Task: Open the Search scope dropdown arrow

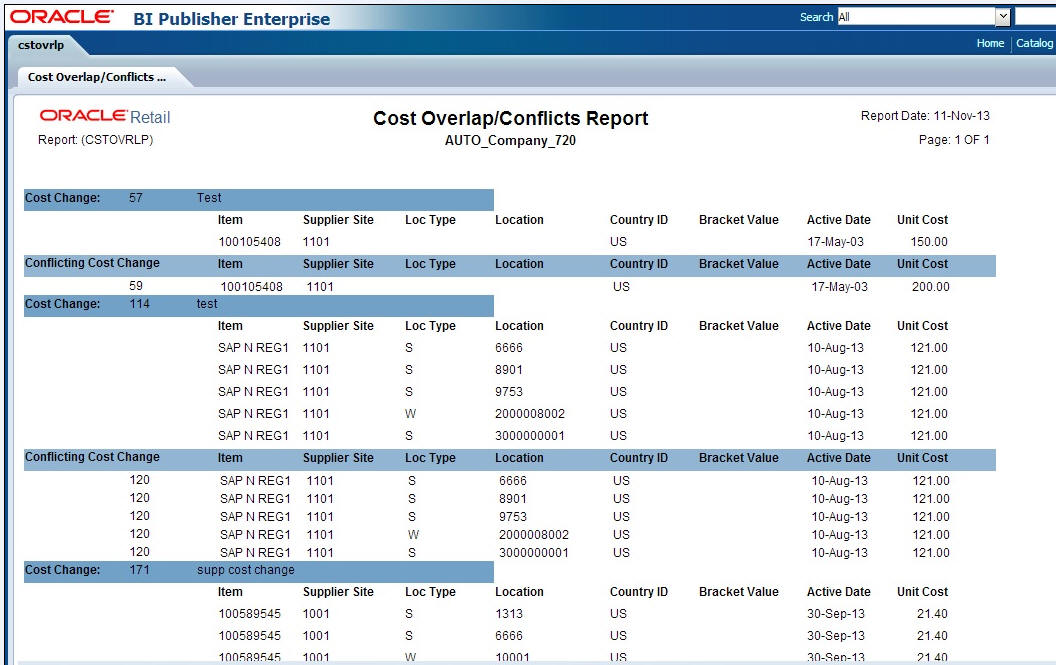Action: 1002,17
